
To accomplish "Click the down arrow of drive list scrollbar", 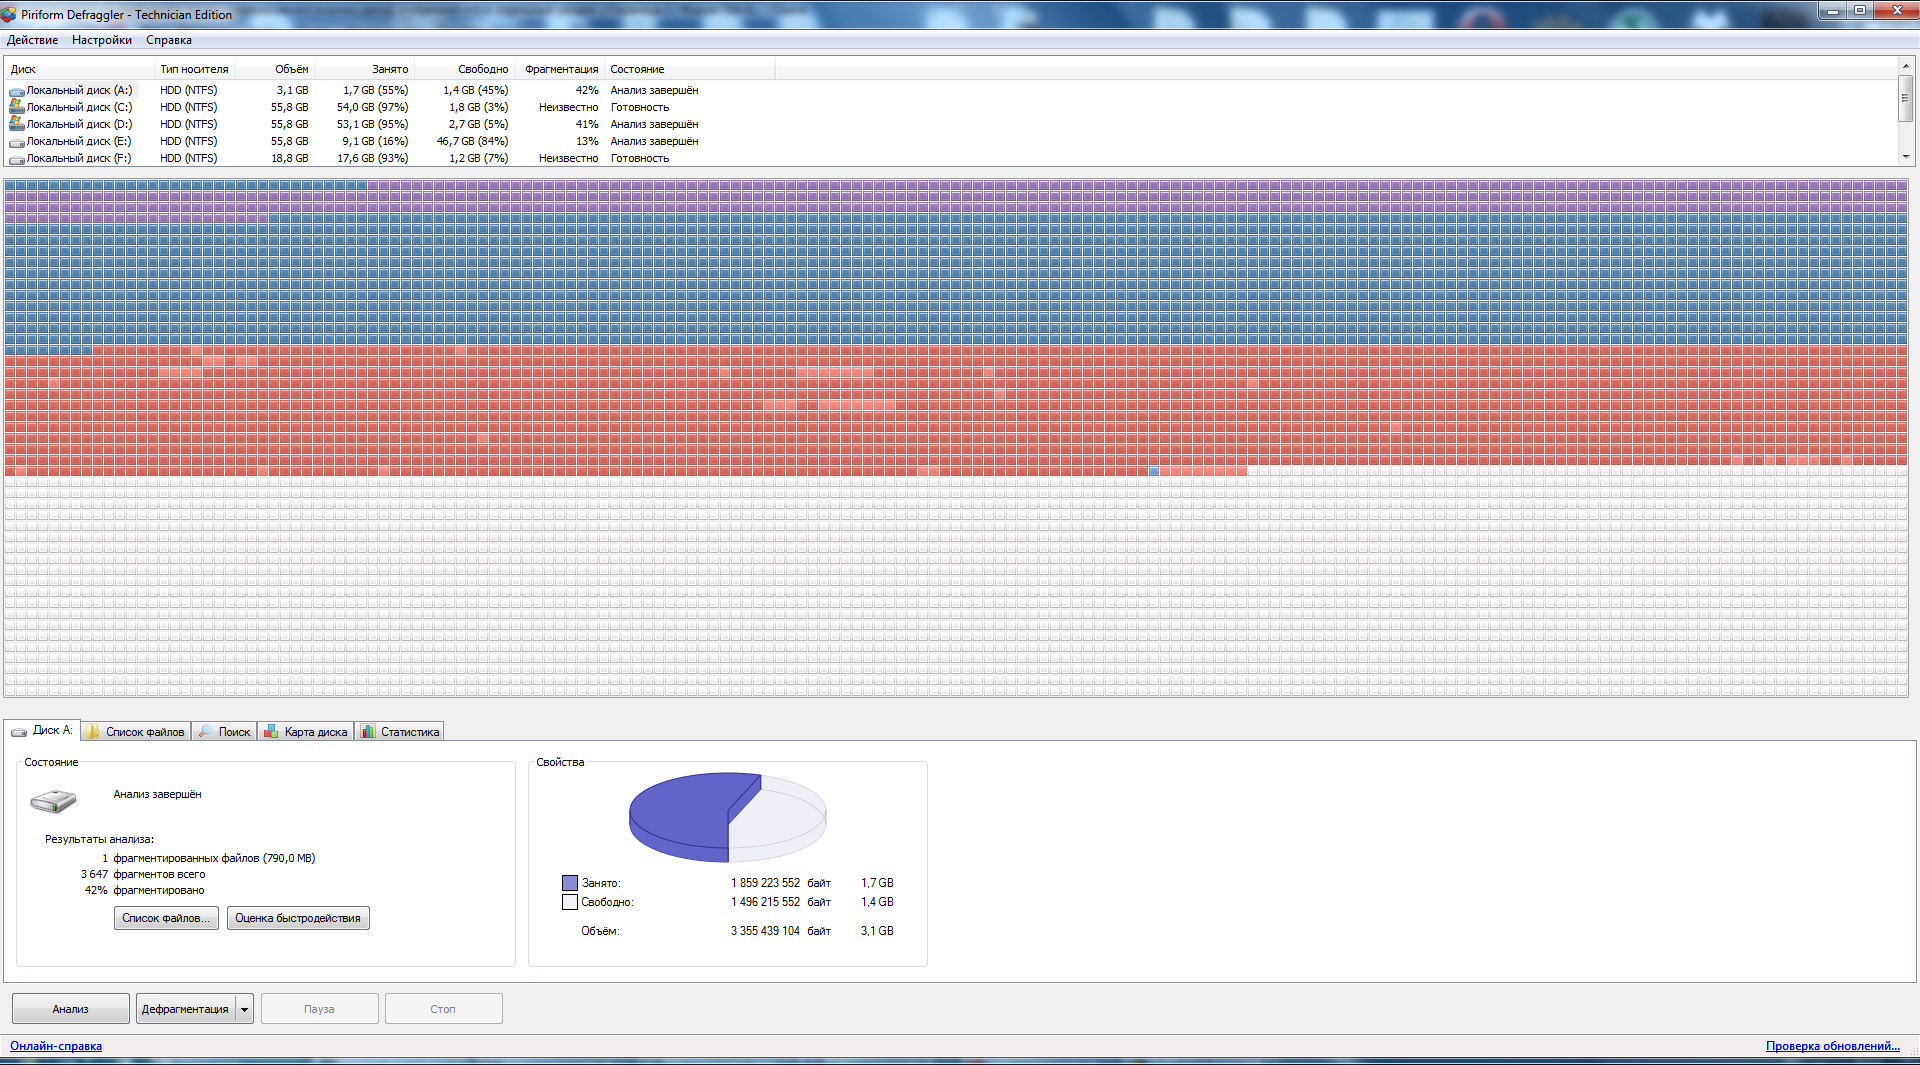I will 1906,157.
